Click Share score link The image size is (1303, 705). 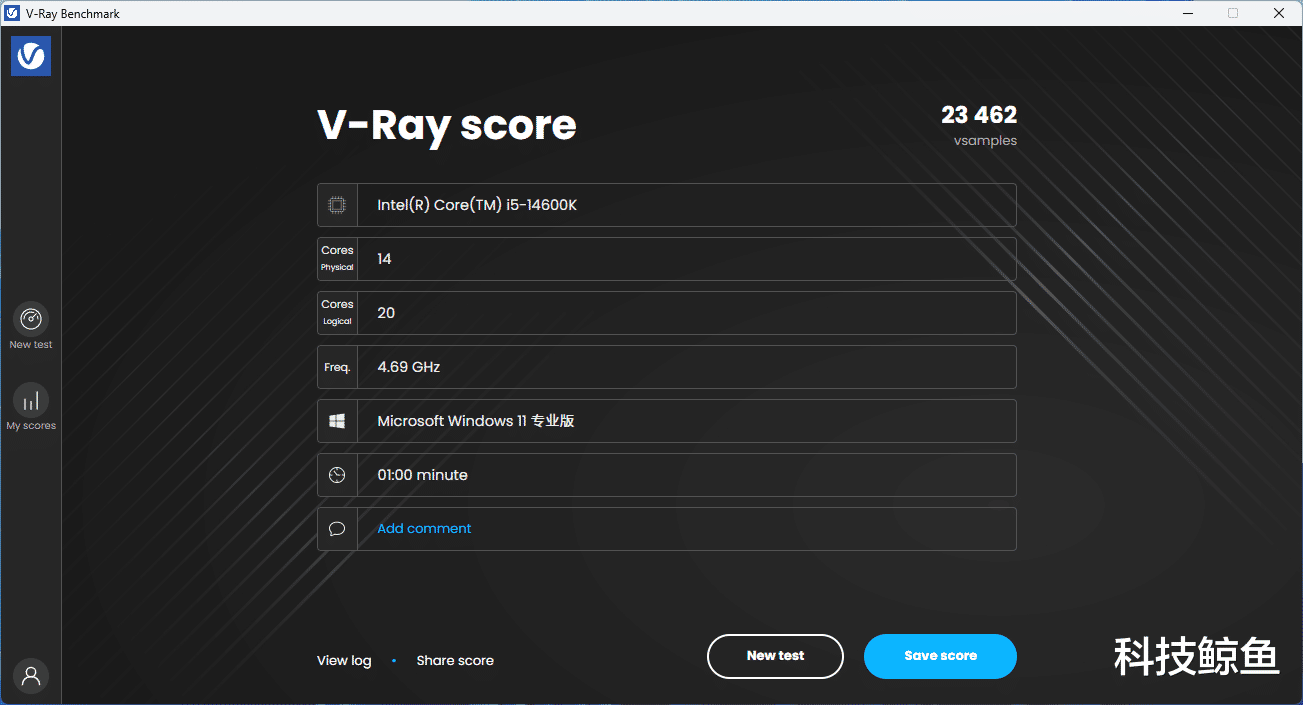pyautogui.click(x=455, y=660)
